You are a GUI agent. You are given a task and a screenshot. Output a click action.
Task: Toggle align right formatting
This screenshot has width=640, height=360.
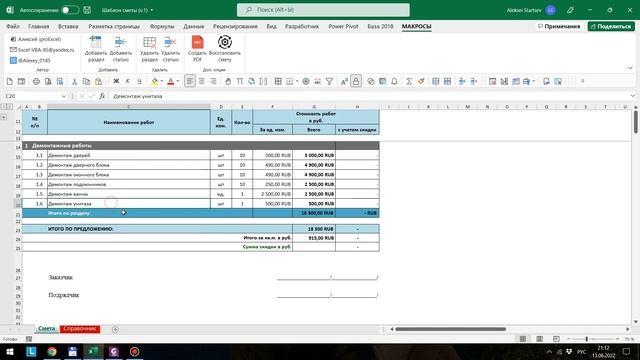[x=213, y=82]
